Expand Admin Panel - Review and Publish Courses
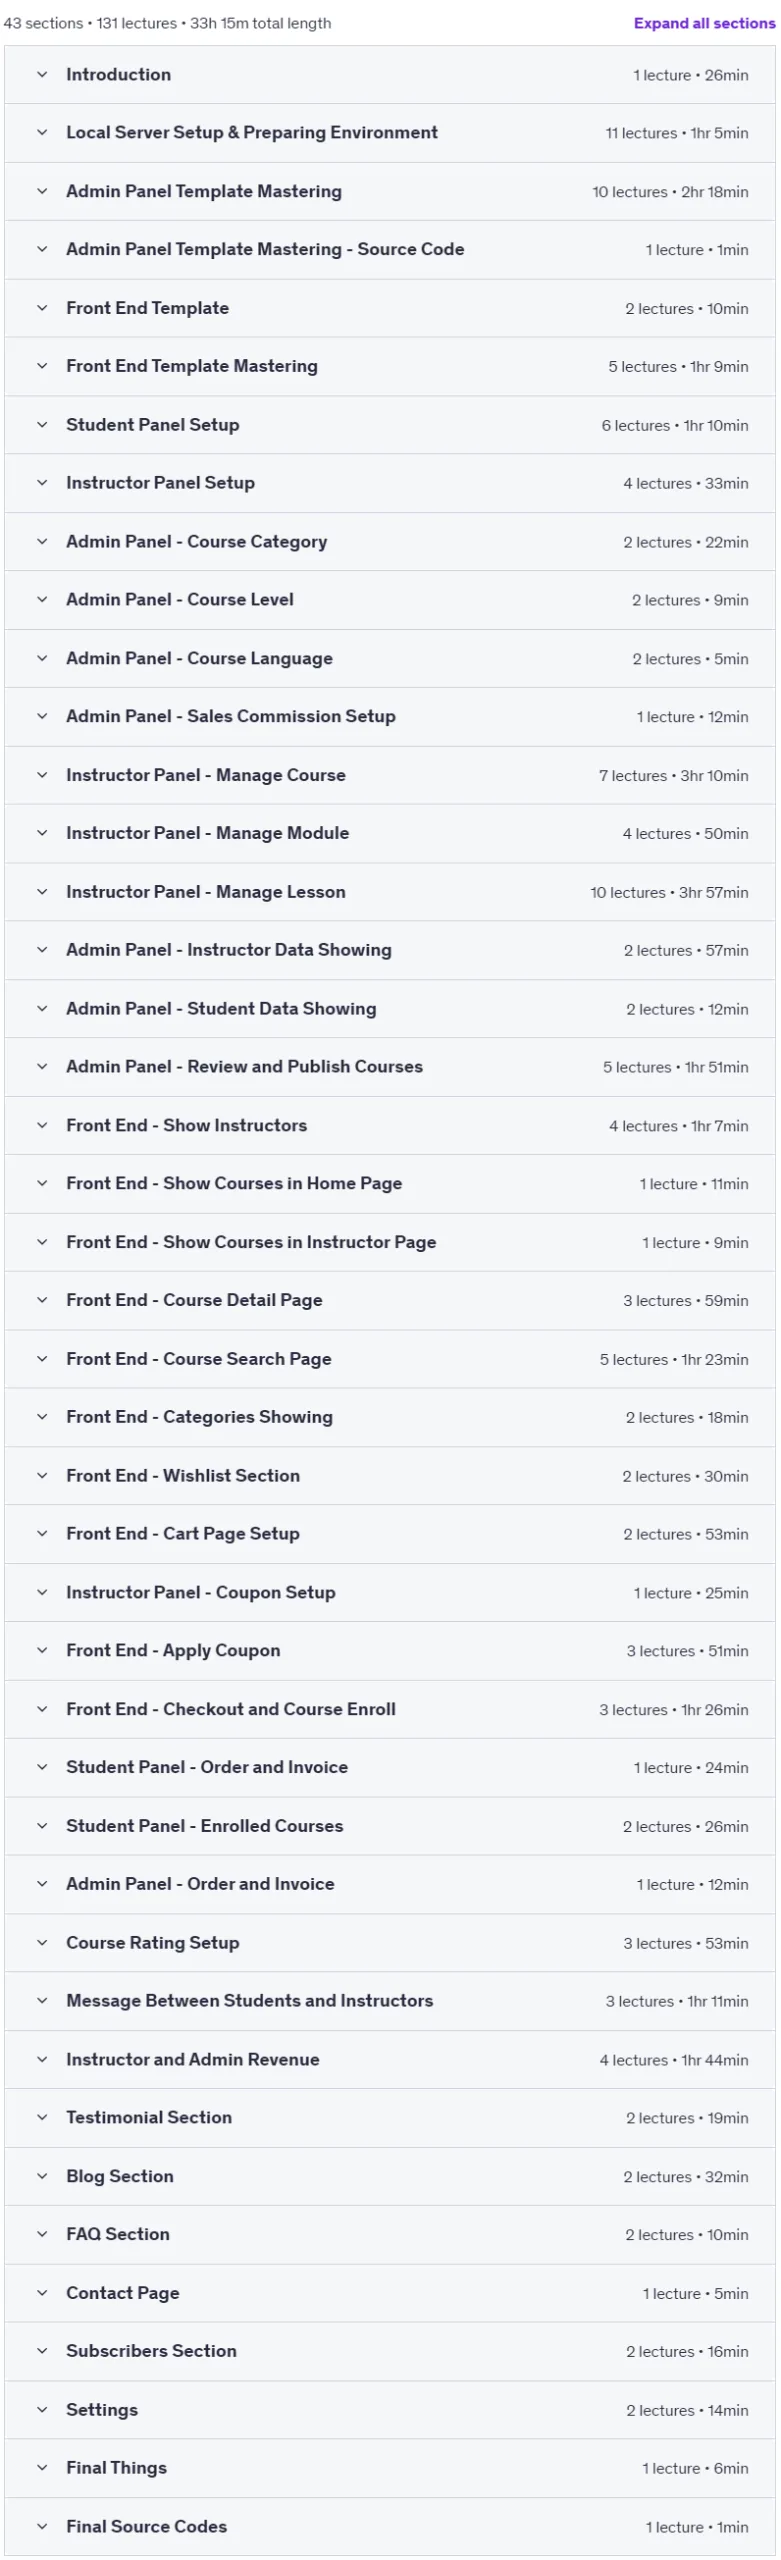This screenshot has width=781, height=2560. tap(390, 1067)
